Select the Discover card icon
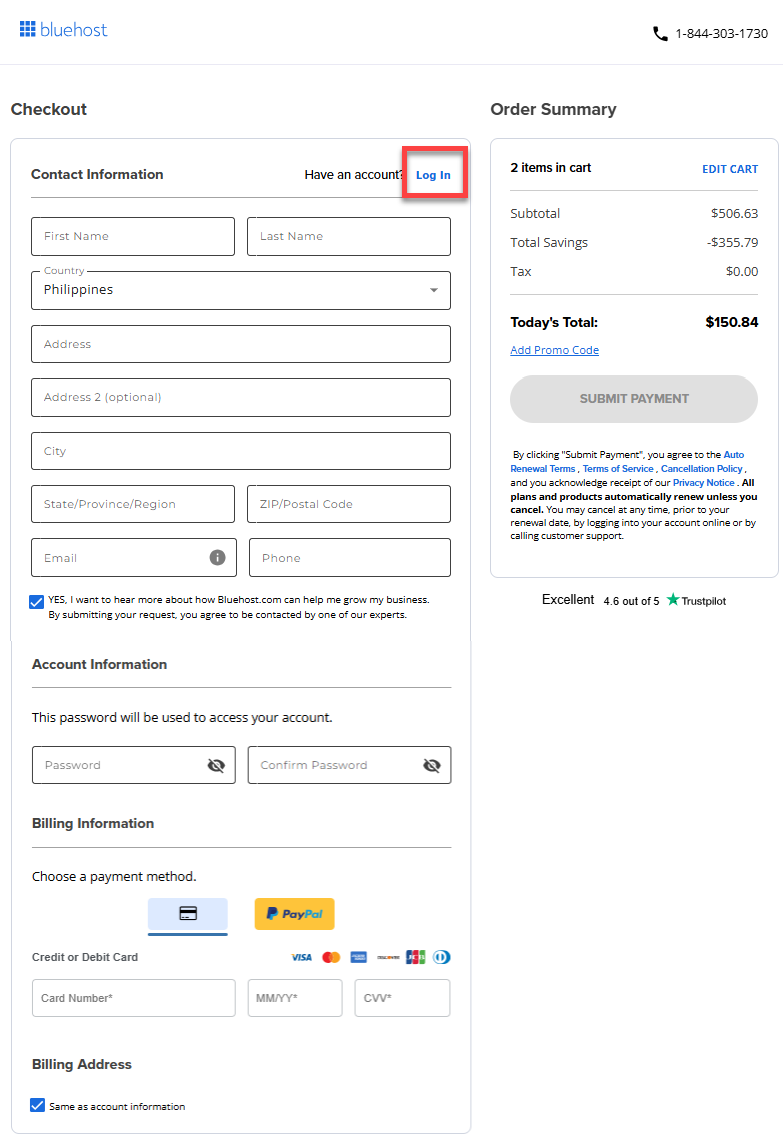This screenshot has height=1145, width=783. [389, 957]
